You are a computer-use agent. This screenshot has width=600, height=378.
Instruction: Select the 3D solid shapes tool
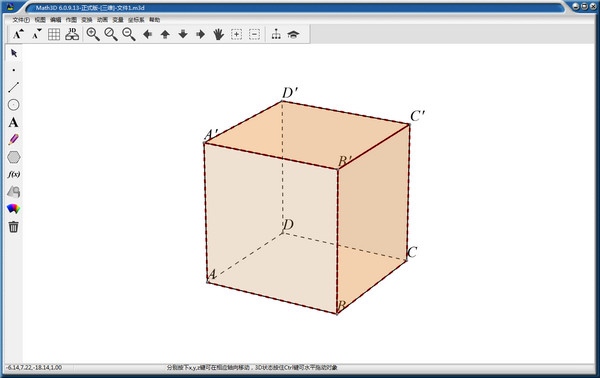click(x=14, y=192)
